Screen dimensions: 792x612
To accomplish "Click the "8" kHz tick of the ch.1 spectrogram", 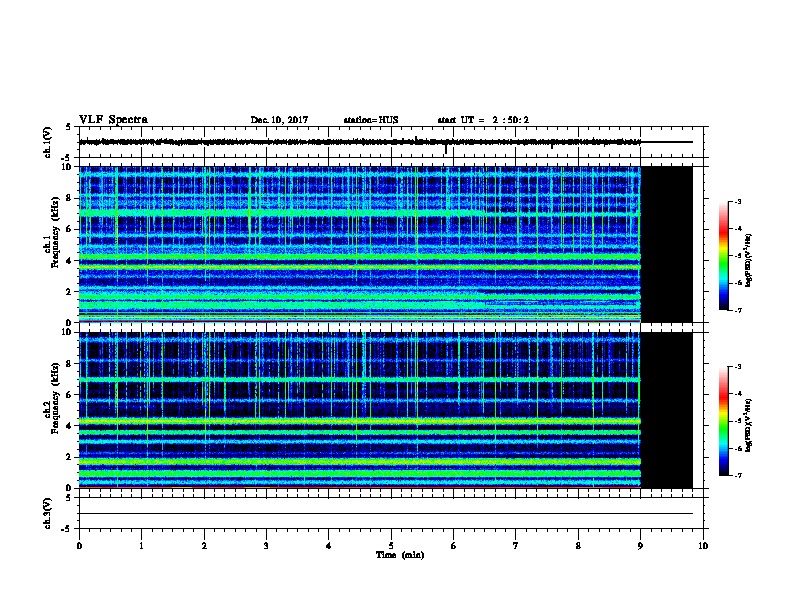I will tap(69, 198).
